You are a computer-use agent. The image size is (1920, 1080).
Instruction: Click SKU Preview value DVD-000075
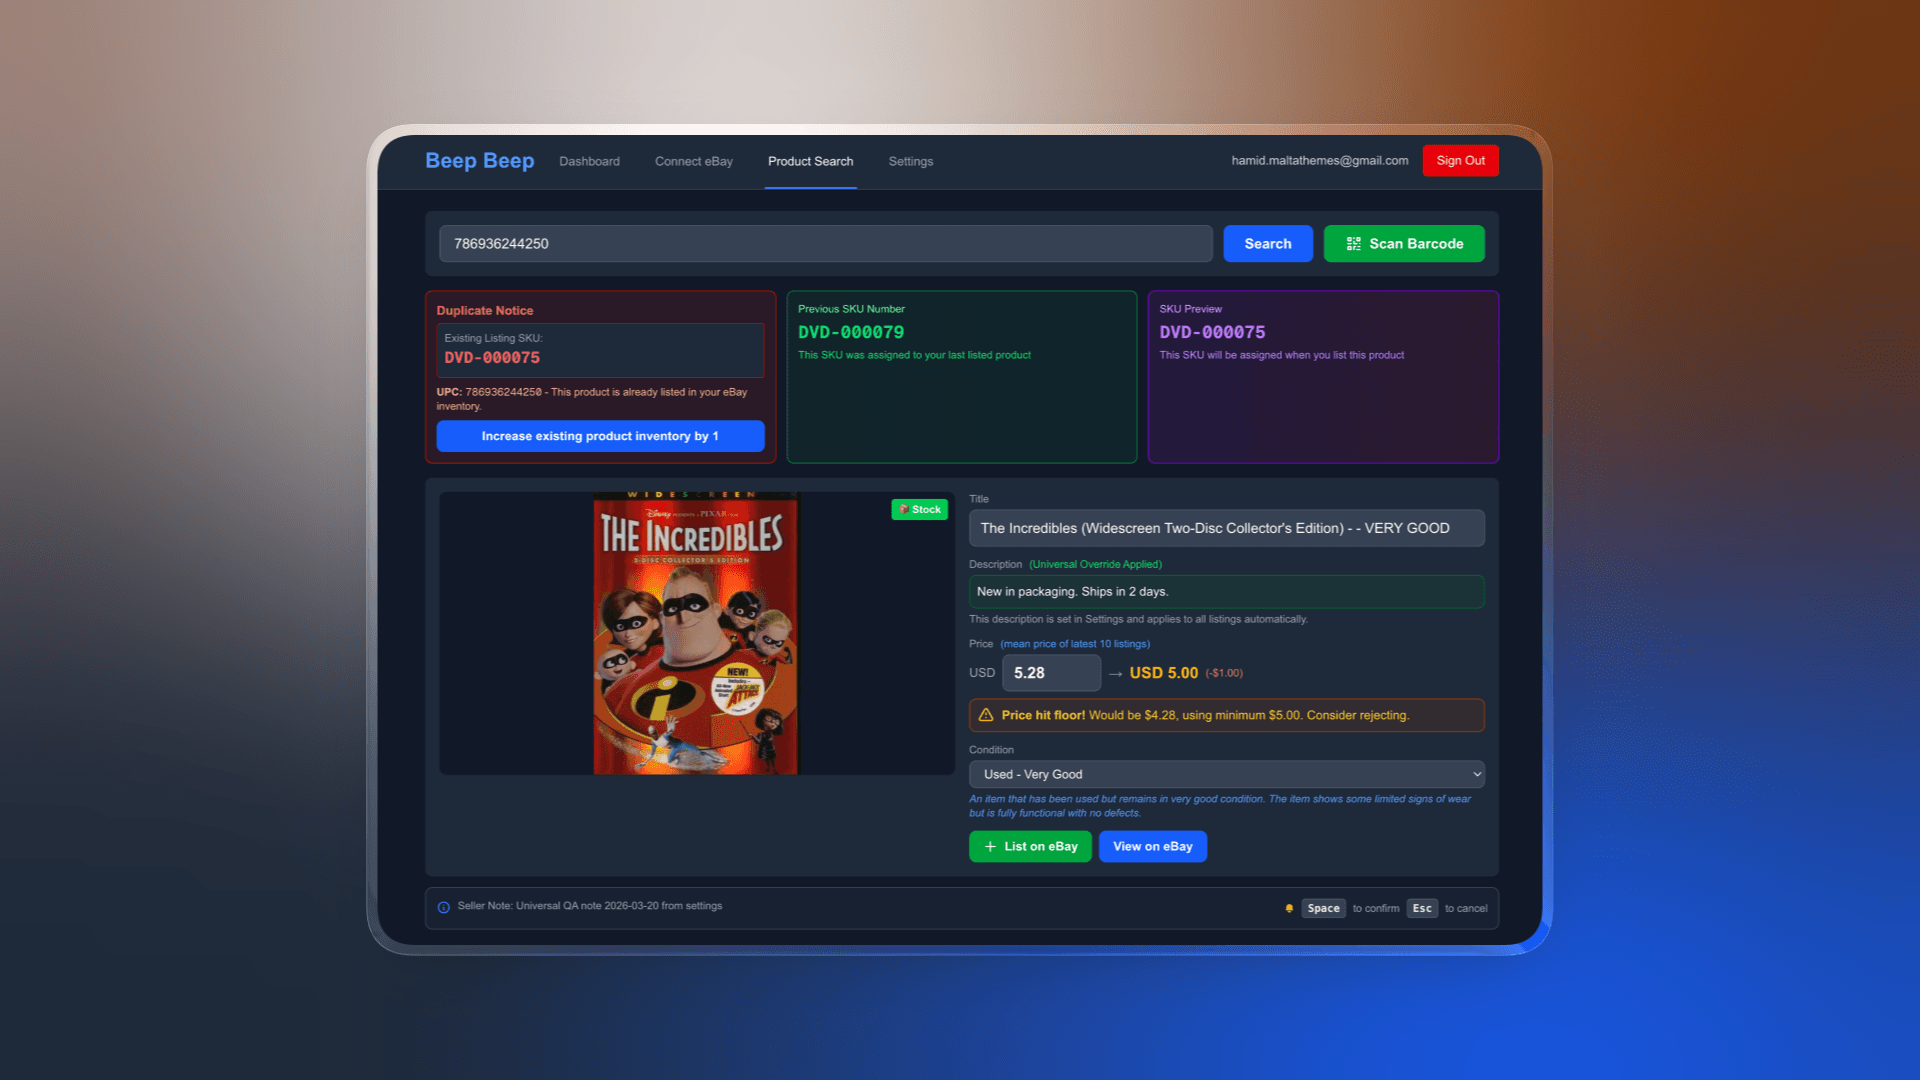coord(1212,332)
